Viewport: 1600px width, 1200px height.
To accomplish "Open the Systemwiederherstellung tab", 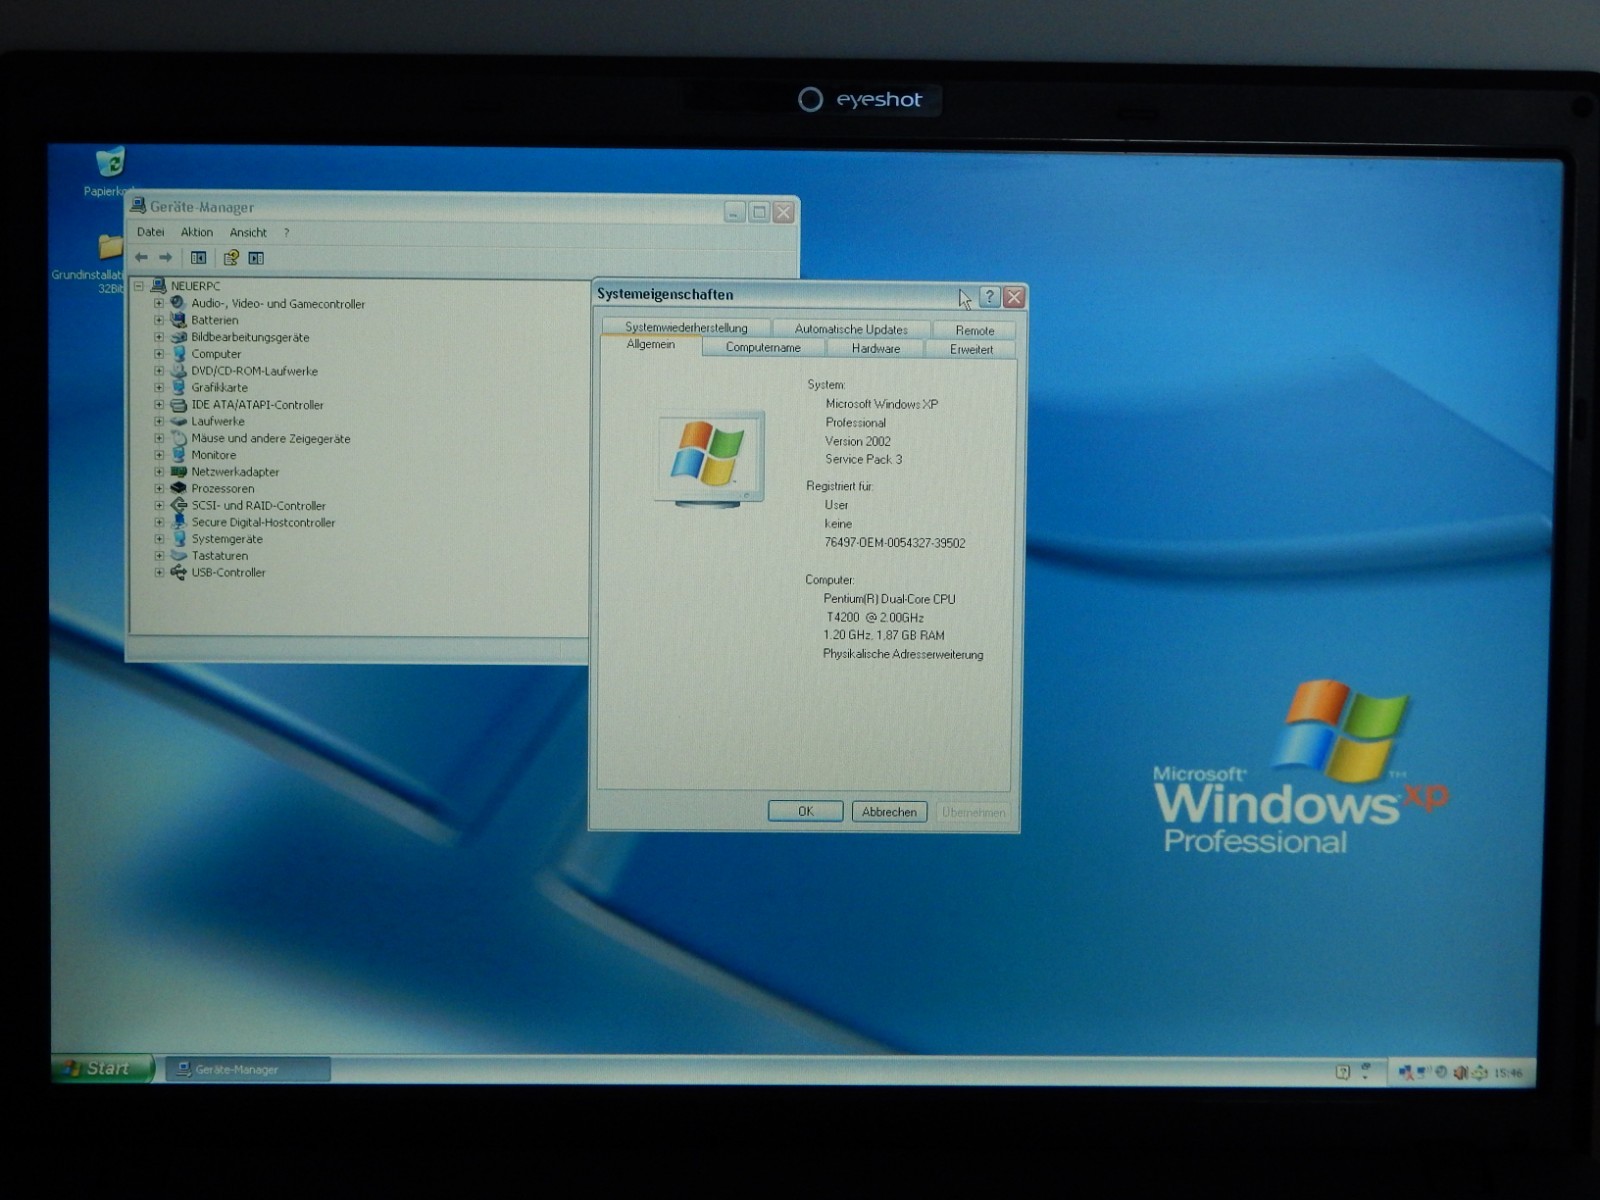I will pyautogui.click(x=686, y=328).
